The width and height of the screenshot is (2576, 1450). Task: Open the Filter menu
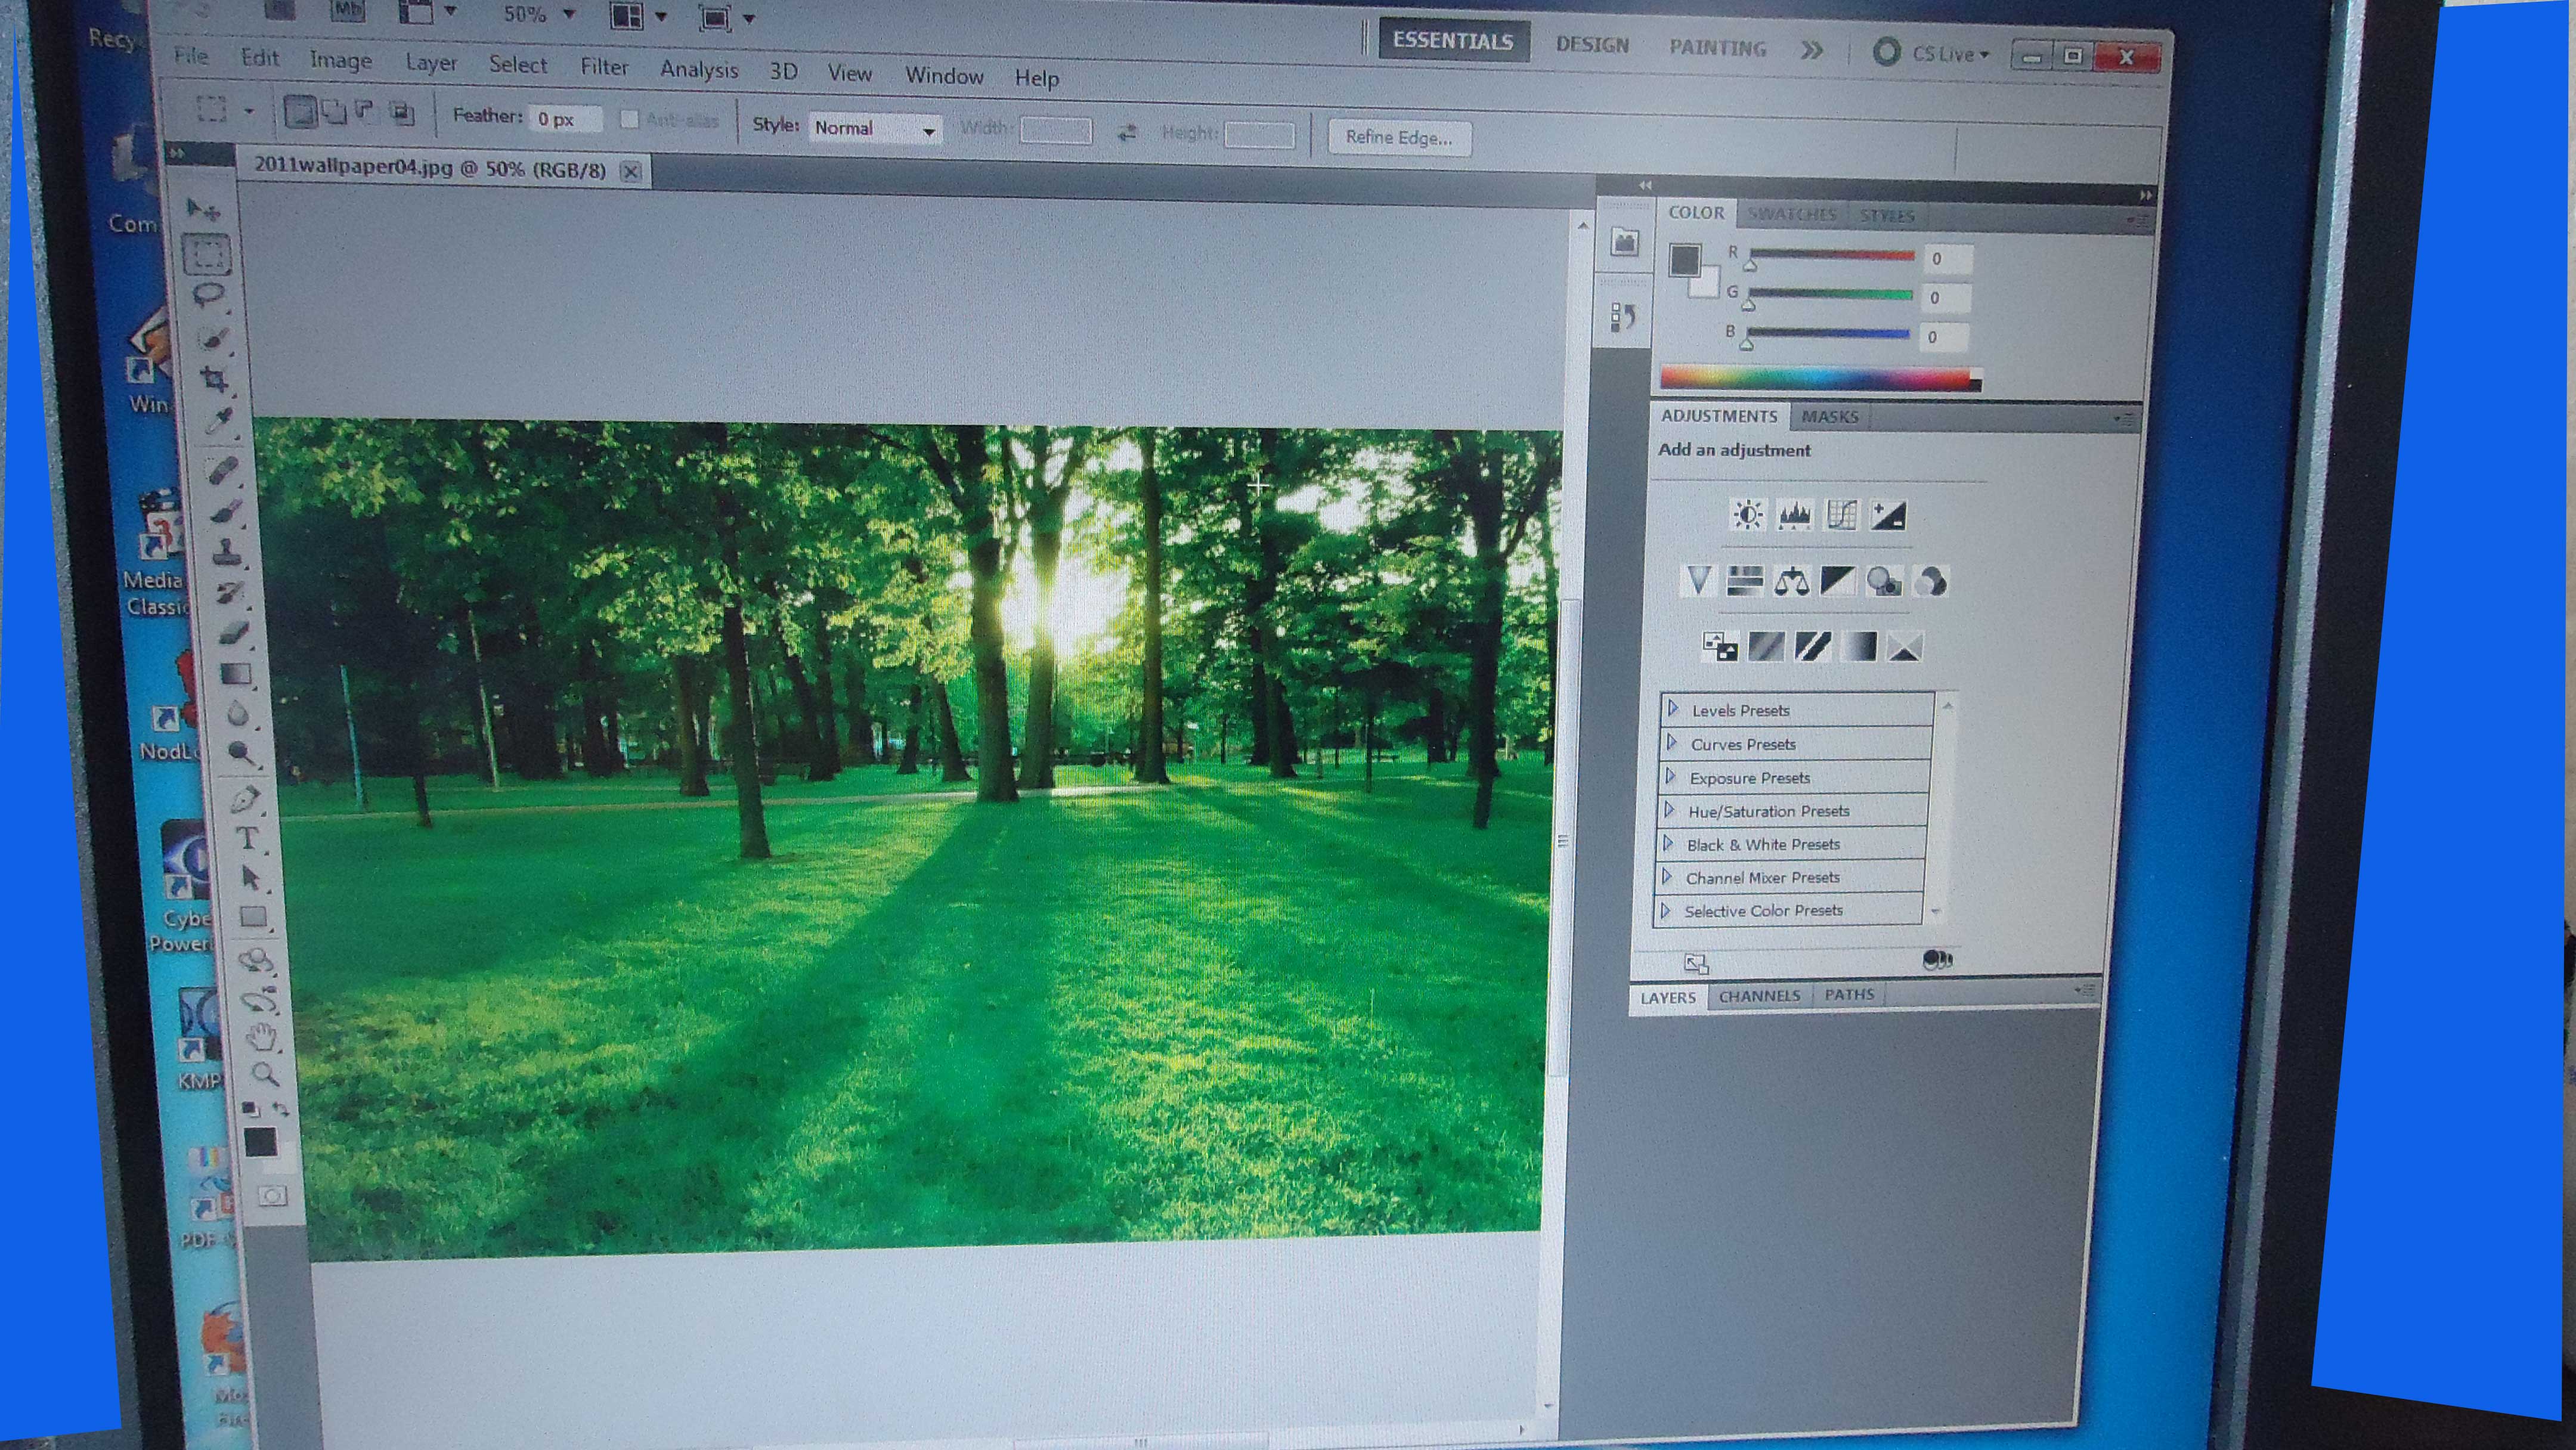[604, 67]
